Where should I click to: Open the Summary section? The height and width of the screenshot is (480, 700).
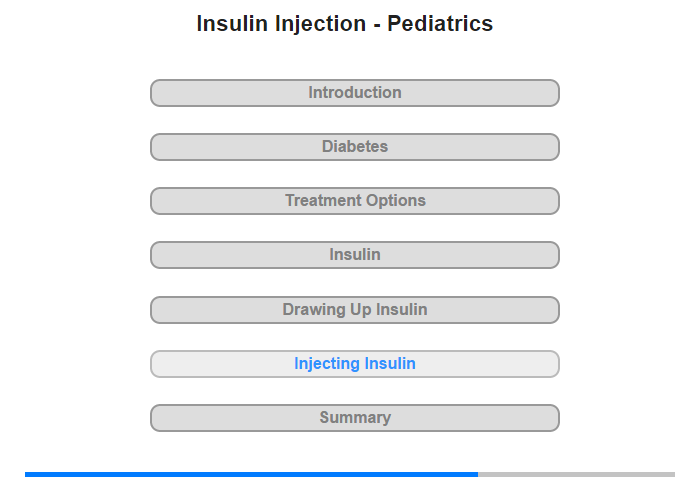pyautogui.click(x=354, y=418)
